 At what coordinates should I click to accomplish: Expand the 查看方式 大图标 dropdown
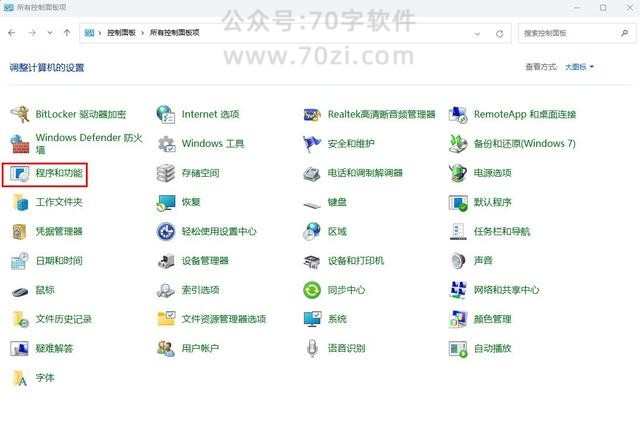coord(579,67)
